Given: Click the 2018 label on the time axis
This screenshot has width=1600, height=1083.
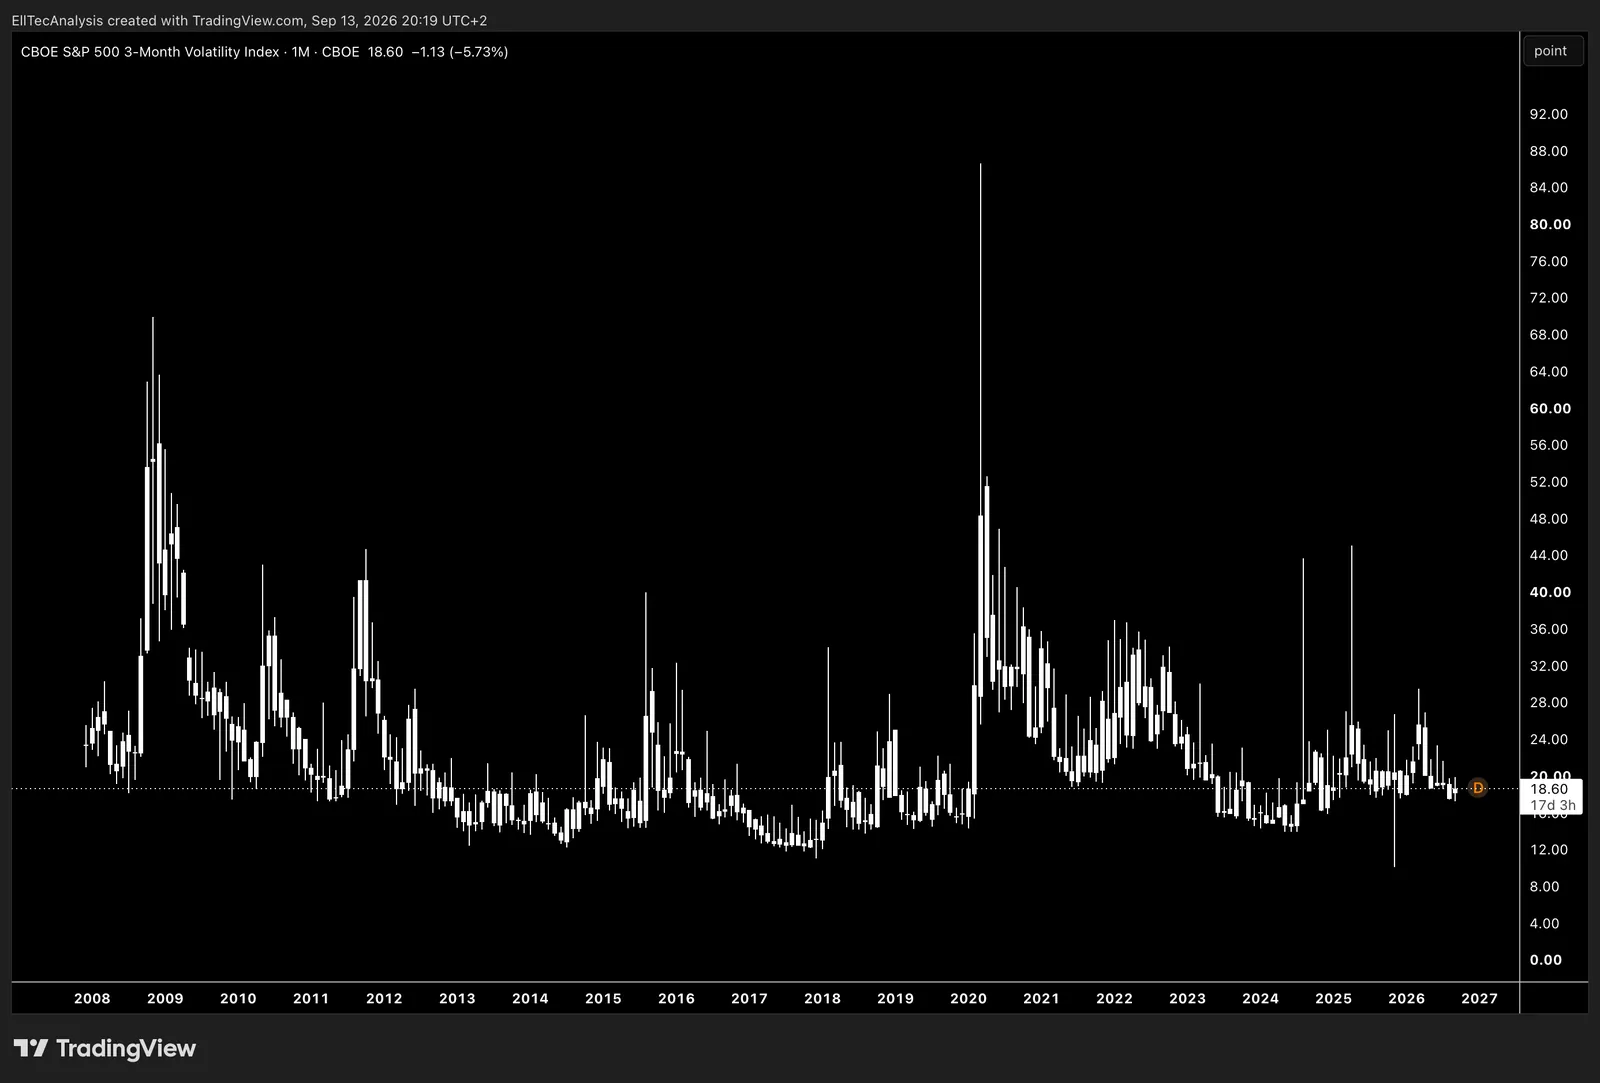Looking at the screenshot, I should (822, 998).
